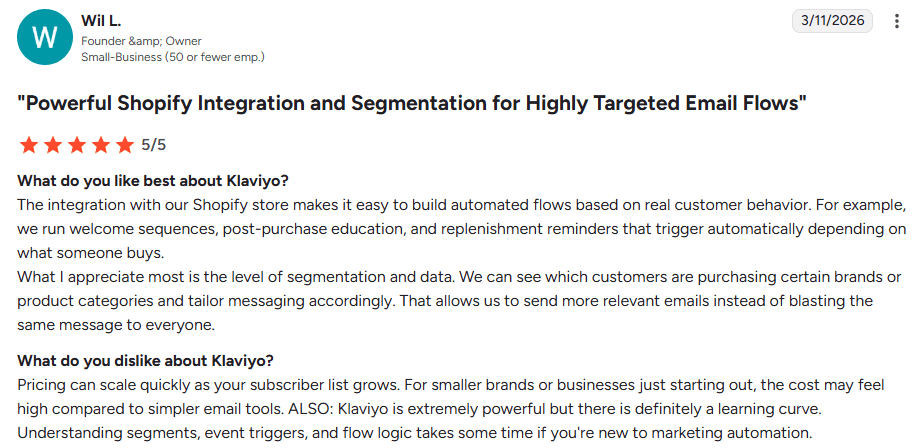Open the Powerful Shopify Integration review title
The height and width of the screenshot is (448, 922).
click(x=412, y=104)
